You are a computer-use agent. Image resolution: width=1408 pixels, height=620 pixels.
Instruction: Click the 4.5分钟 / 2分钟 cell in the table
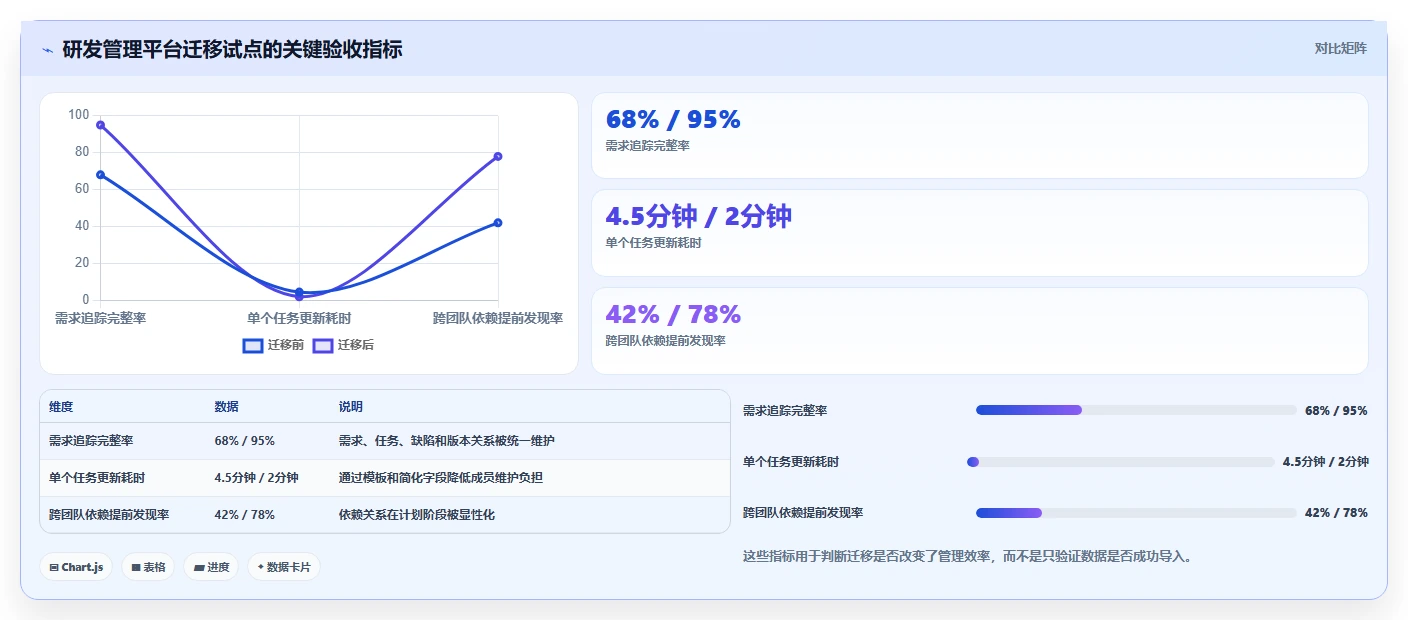click(256, 478)
